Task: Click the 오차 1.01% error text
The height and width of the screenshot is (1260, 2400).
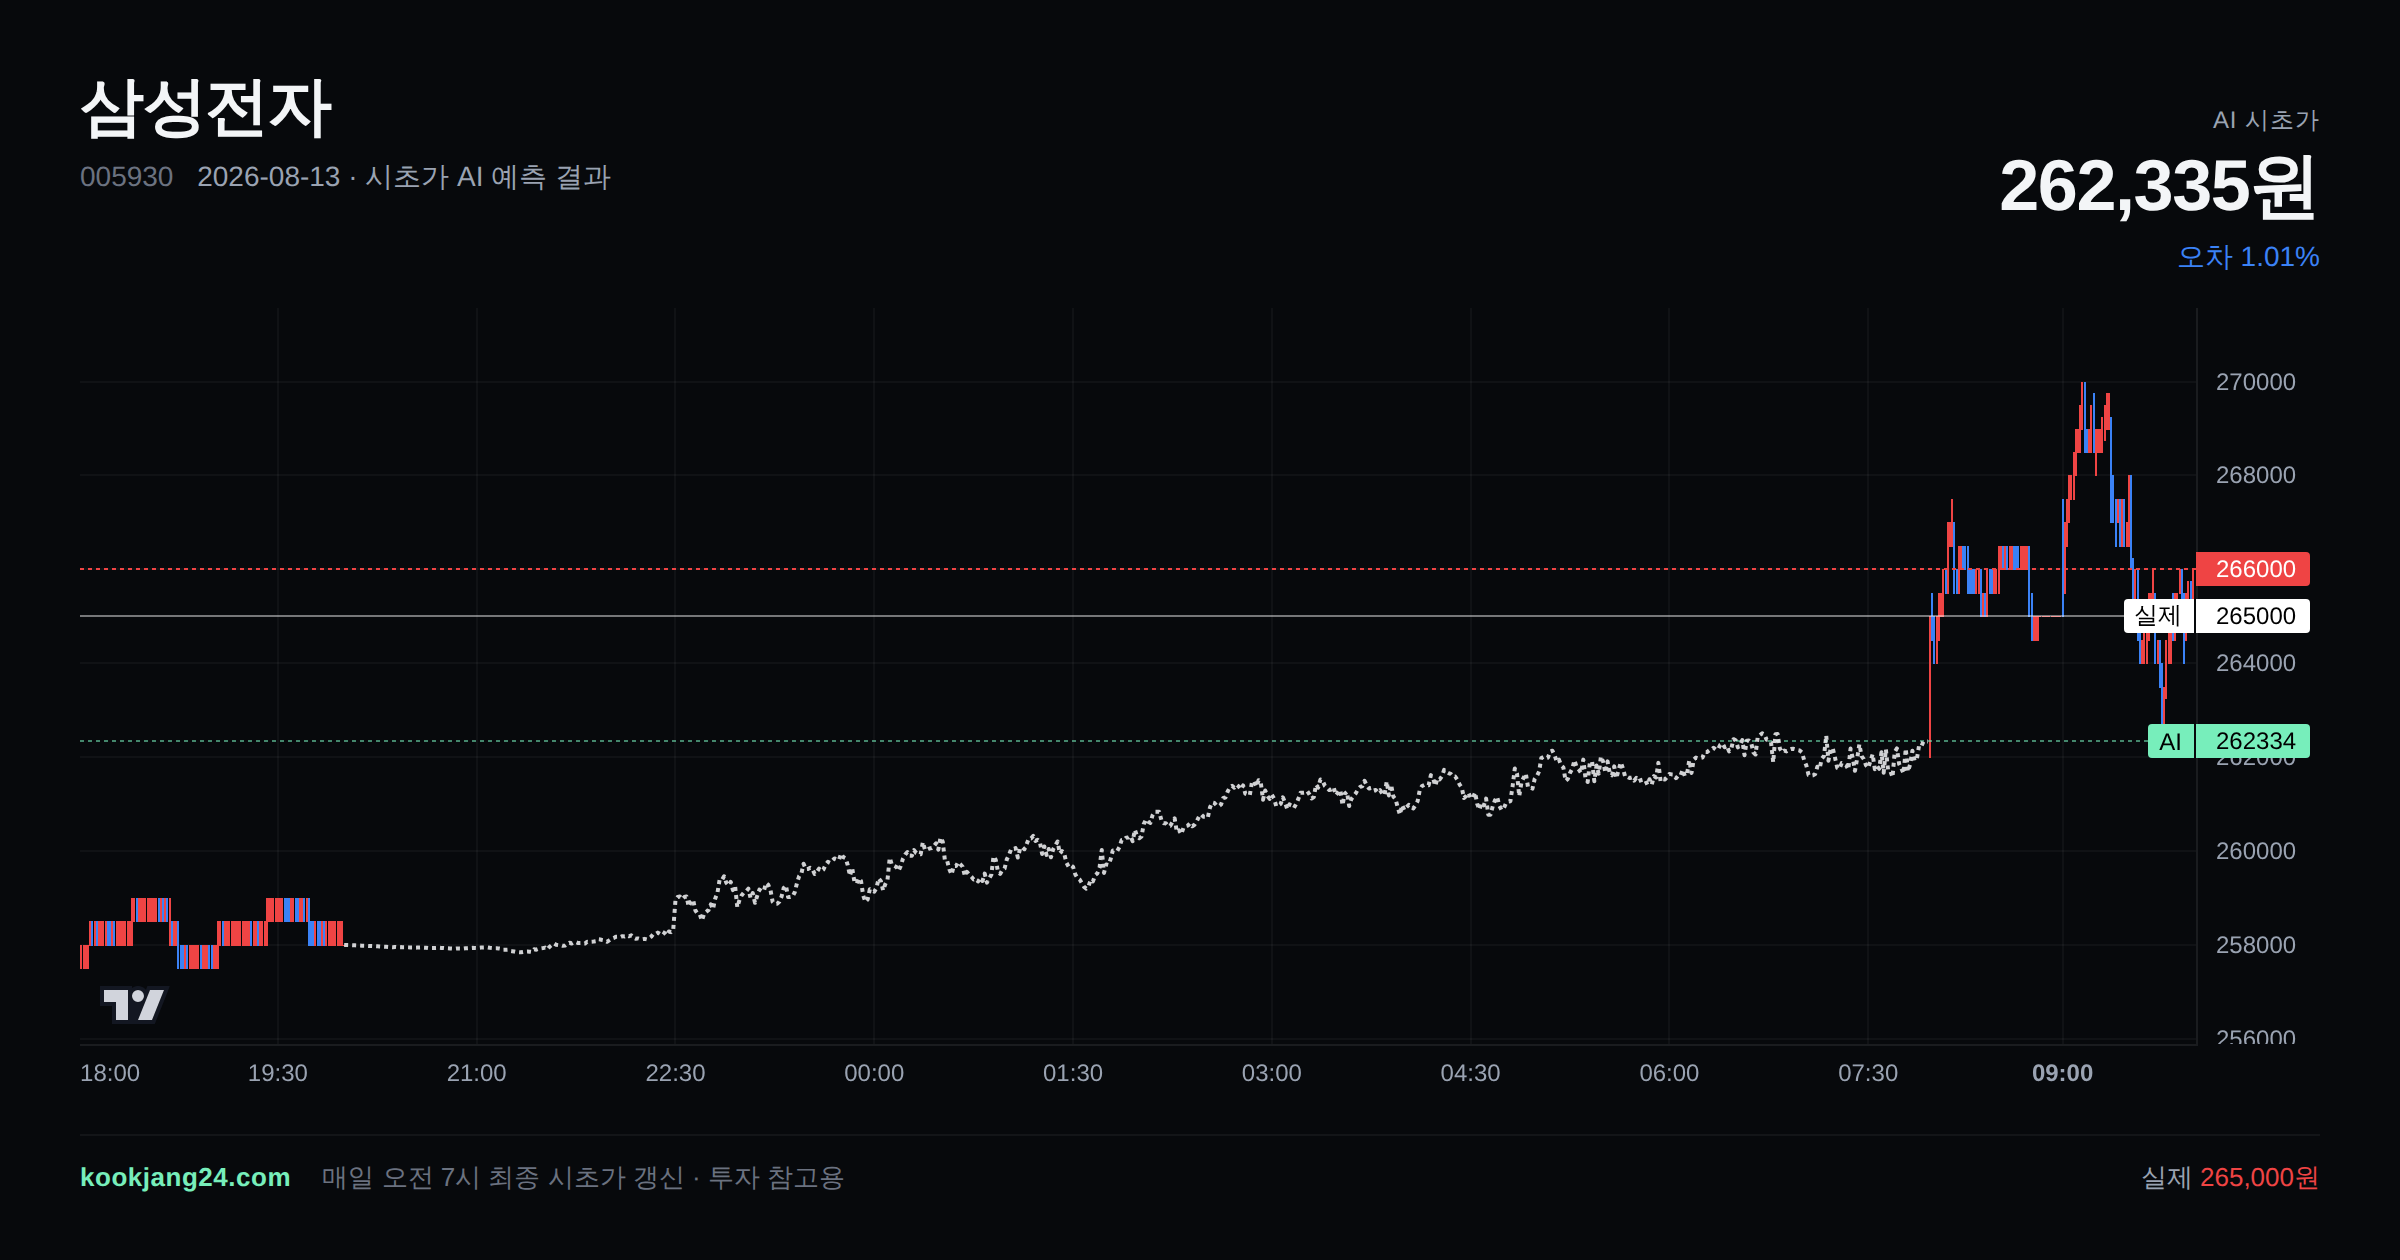Action: (2248, 257)
